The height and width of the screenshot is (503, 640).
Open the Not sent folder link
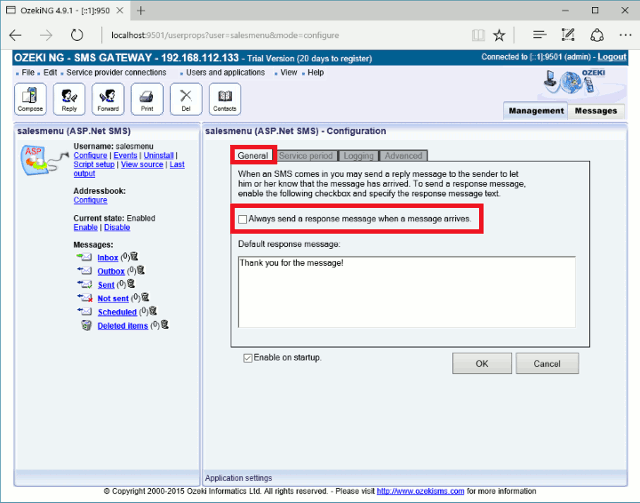pyautogui.click(x=113, y=298)
